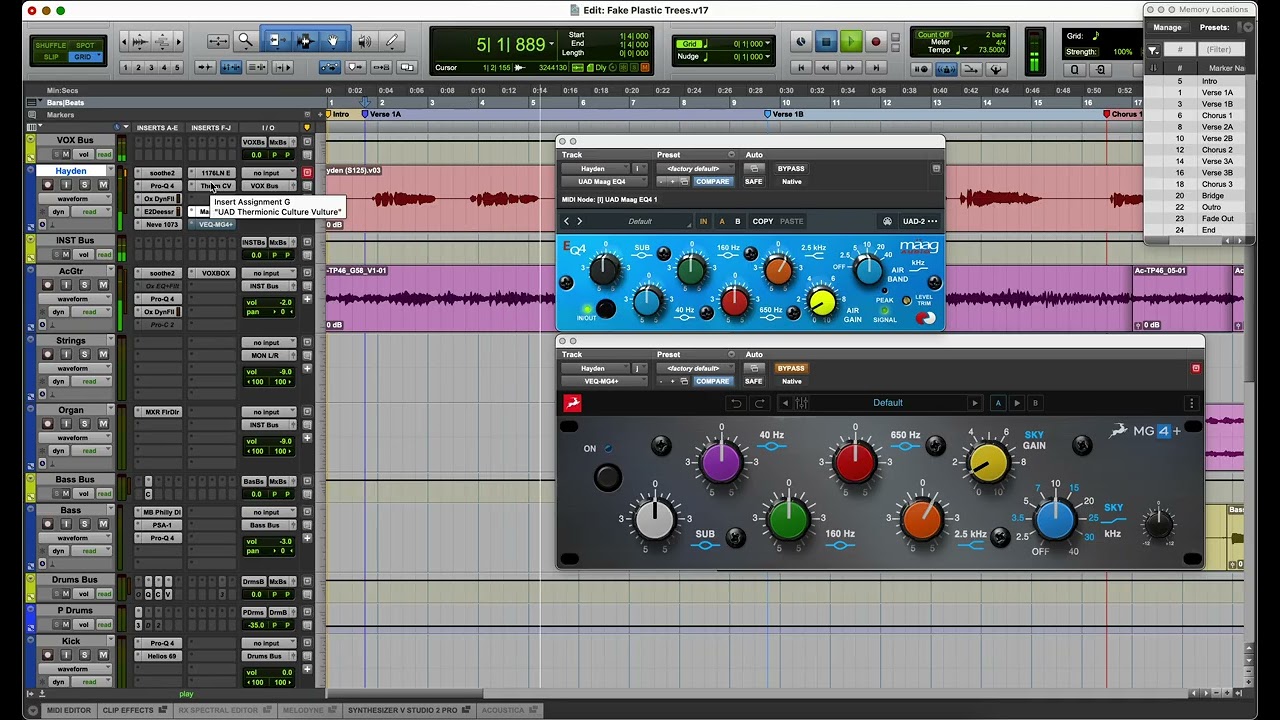Click the yellow SKY GAIN knob on MG4+

tap(988, 463)
